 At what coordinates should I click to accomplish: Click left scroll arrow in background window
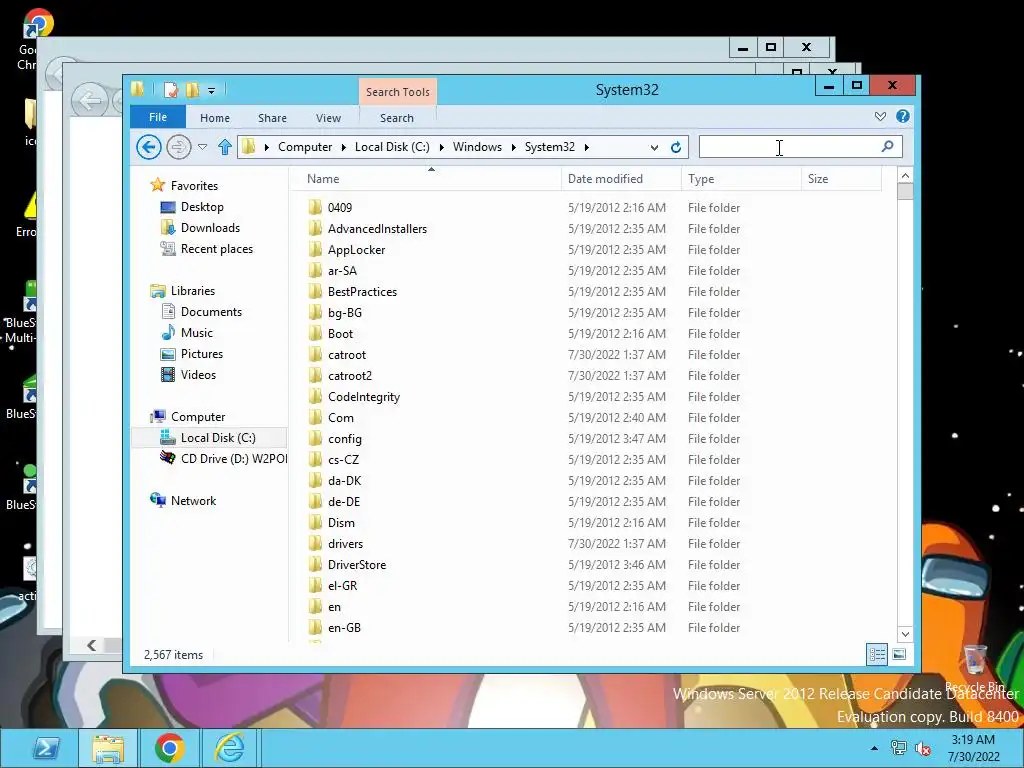[91, 645]
